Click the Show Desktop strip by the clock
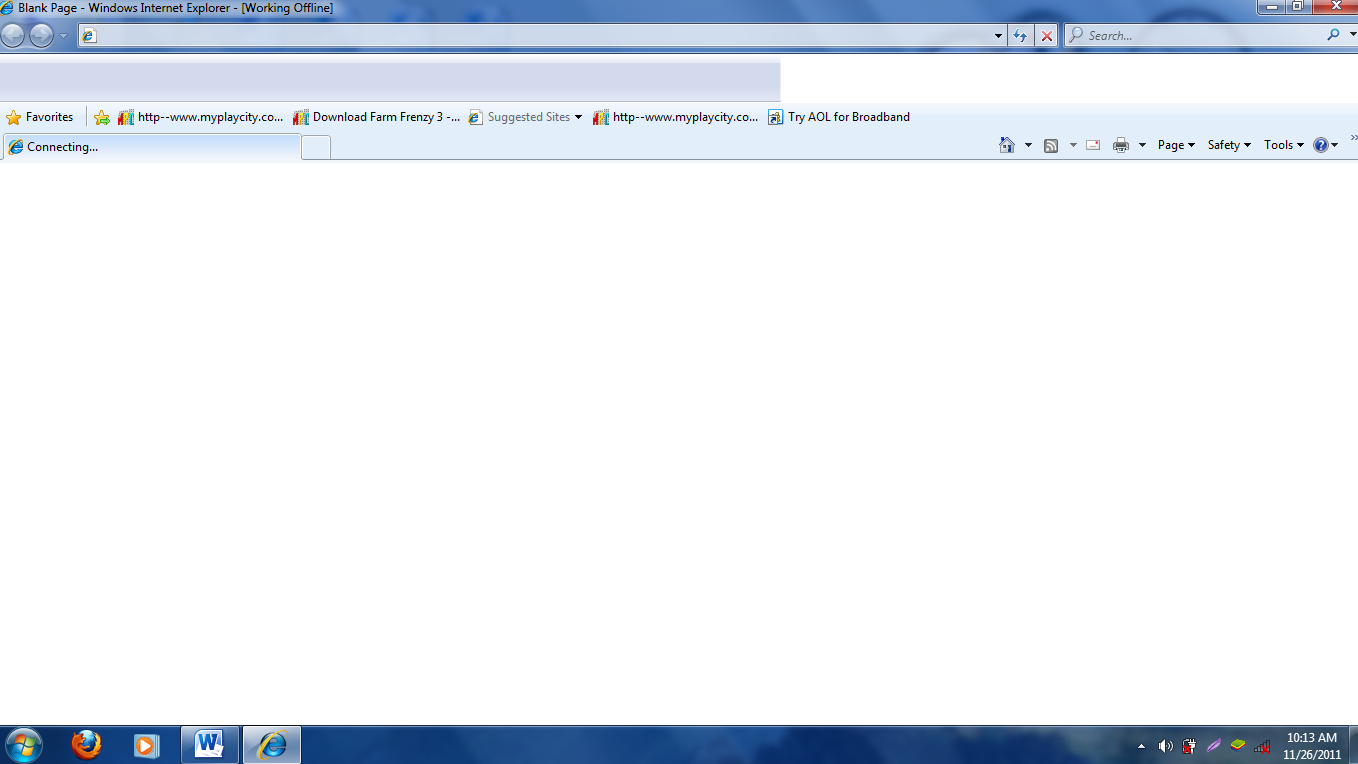 coord(1352,745)
